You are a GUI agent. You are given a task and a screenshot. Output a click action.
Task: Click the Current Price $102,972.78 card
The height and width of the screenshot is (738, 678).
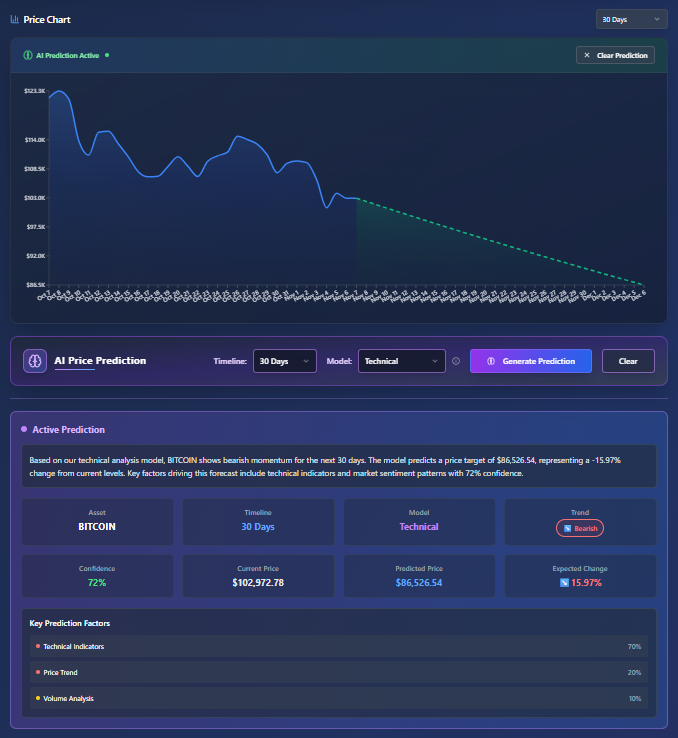258,576
